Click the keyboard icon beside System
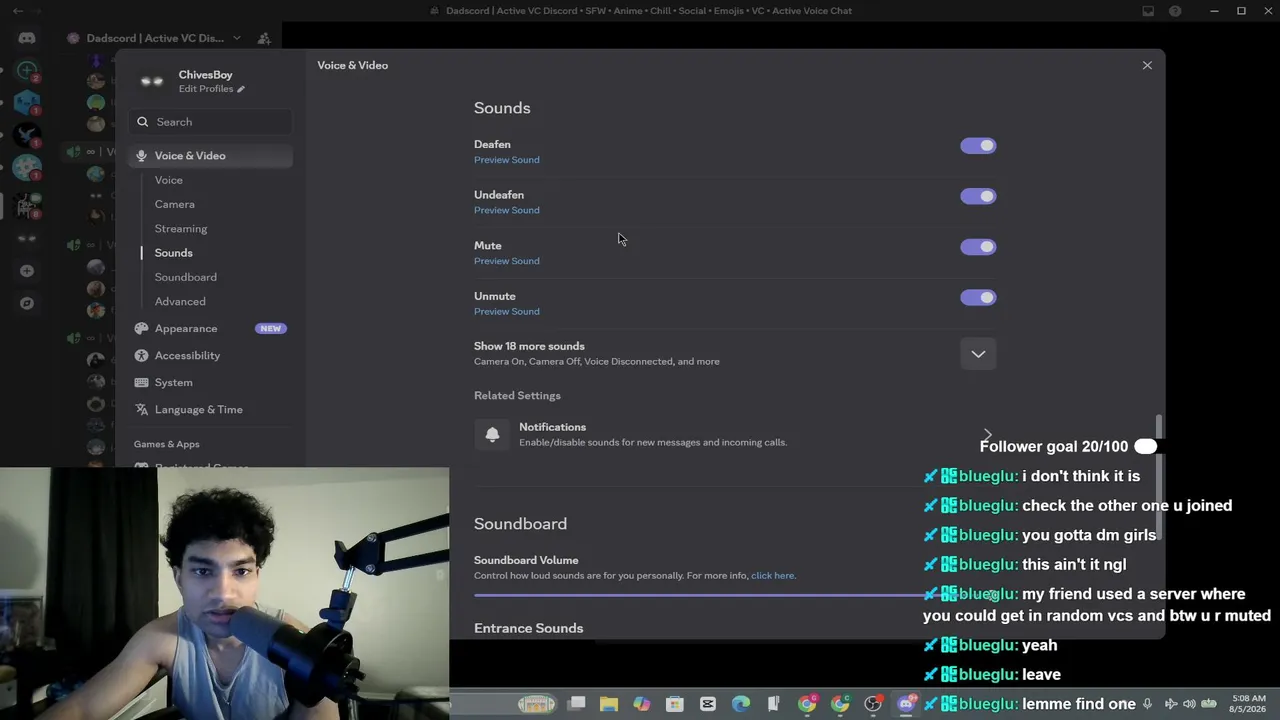Screen dimensions: 1280x720 click(x=141, y=383)
